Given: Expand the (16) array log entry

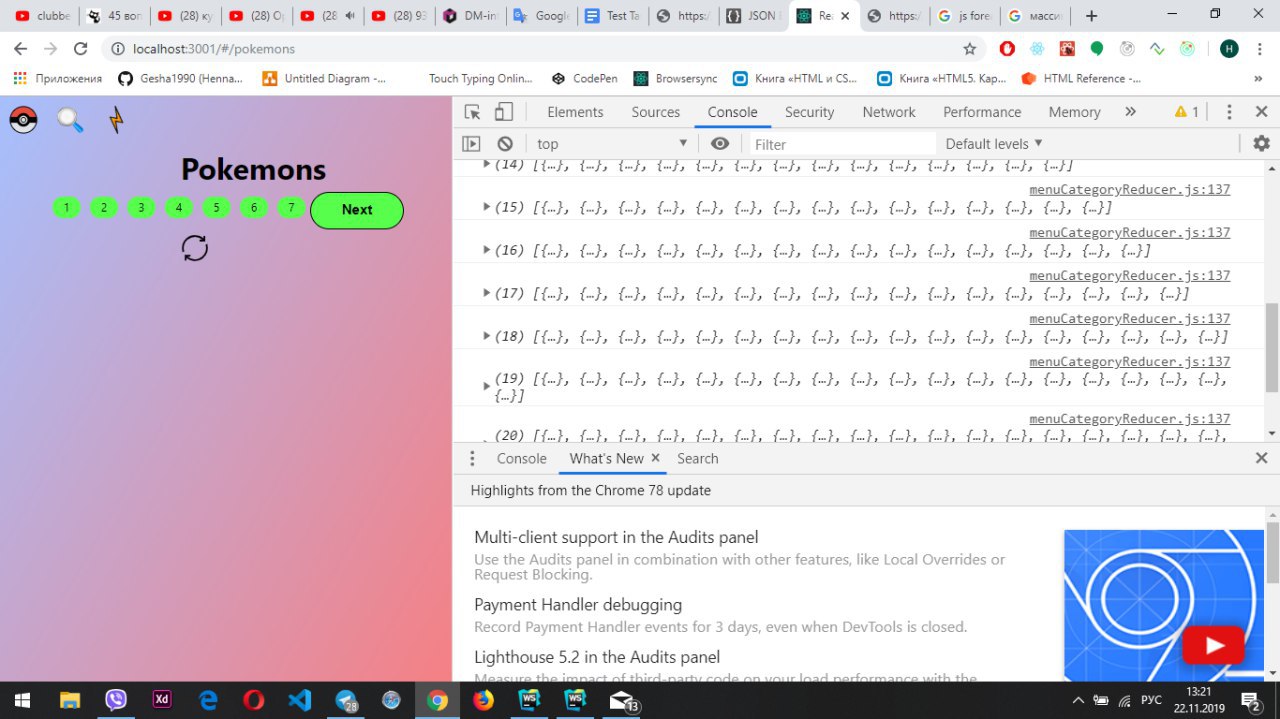Looking at the screenshot, I should (487, 250).
